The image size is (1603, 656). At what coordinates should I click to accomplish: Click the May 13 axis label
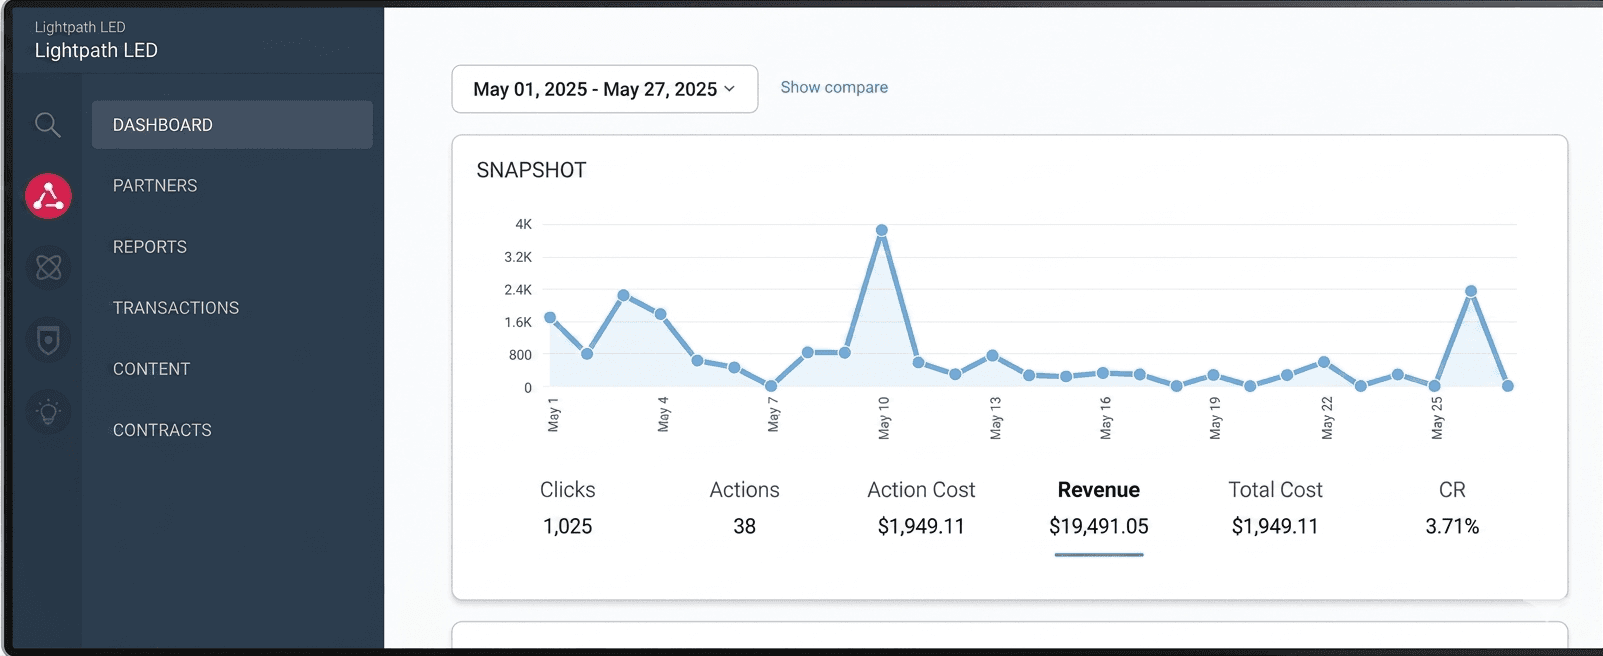tap(995, 418)
